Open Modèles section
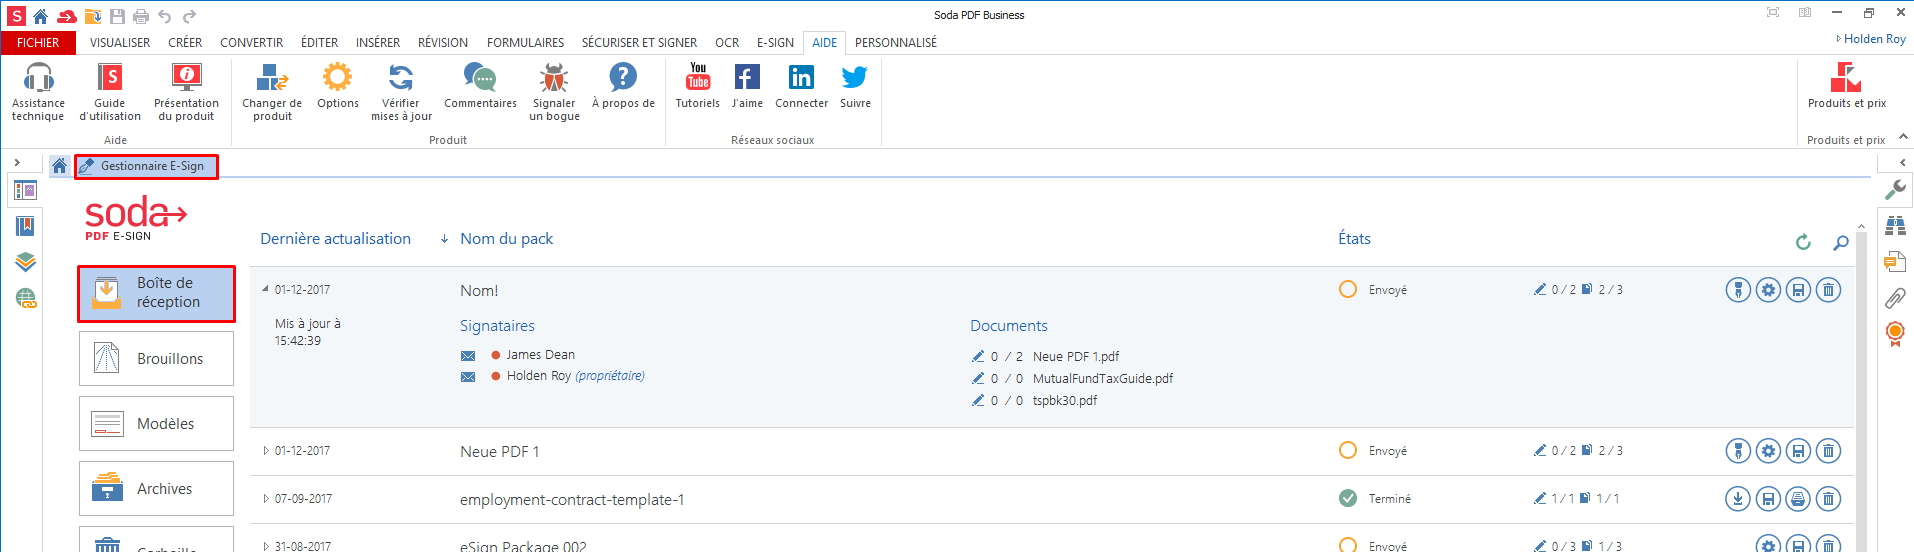Viewport: 1914px width, 552px height. point(157,424)
